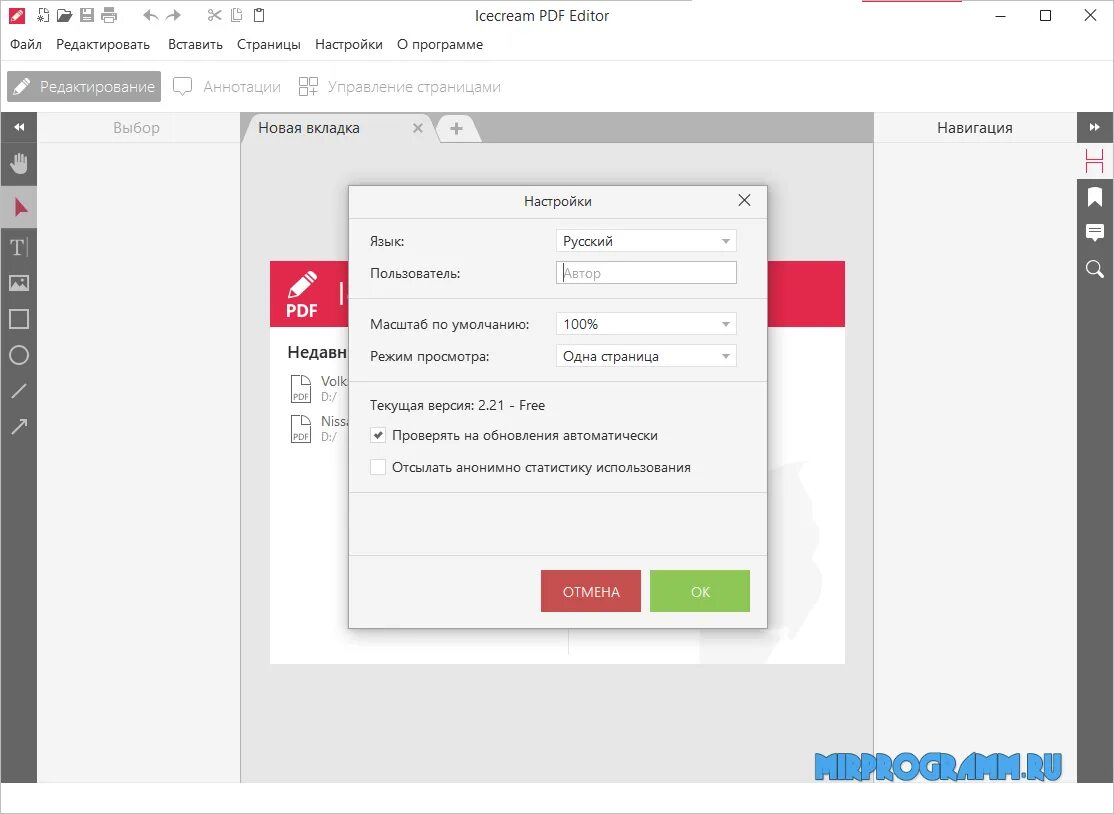Switch to Управление страницами mode
1114x814 pixels.
click(x=400, y=87)
